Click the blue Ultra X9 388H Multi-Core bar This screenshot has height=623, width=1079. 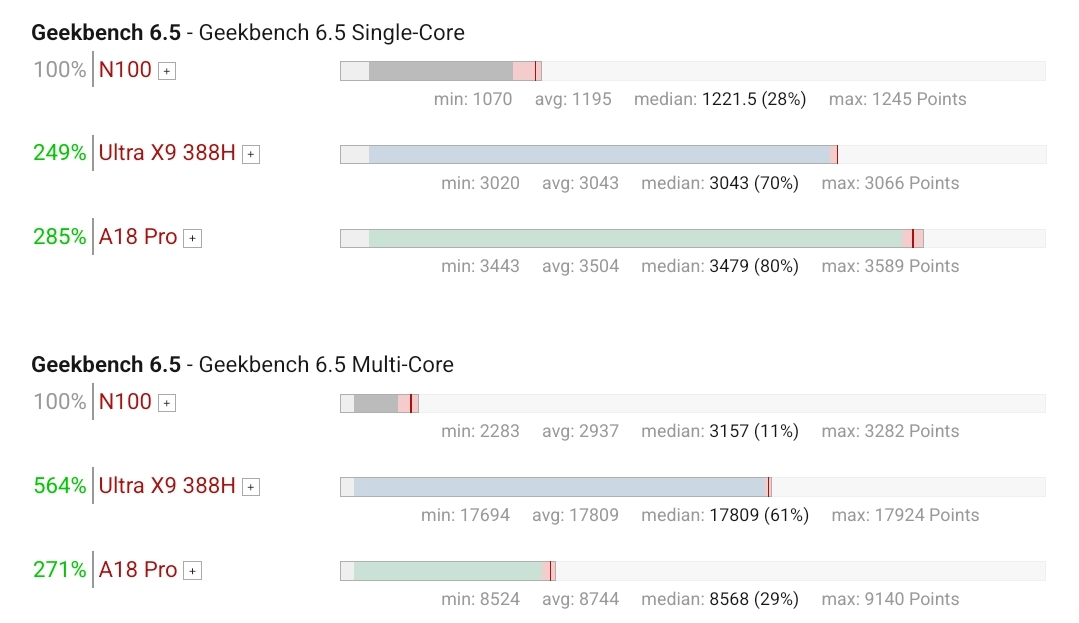point(560,487)
